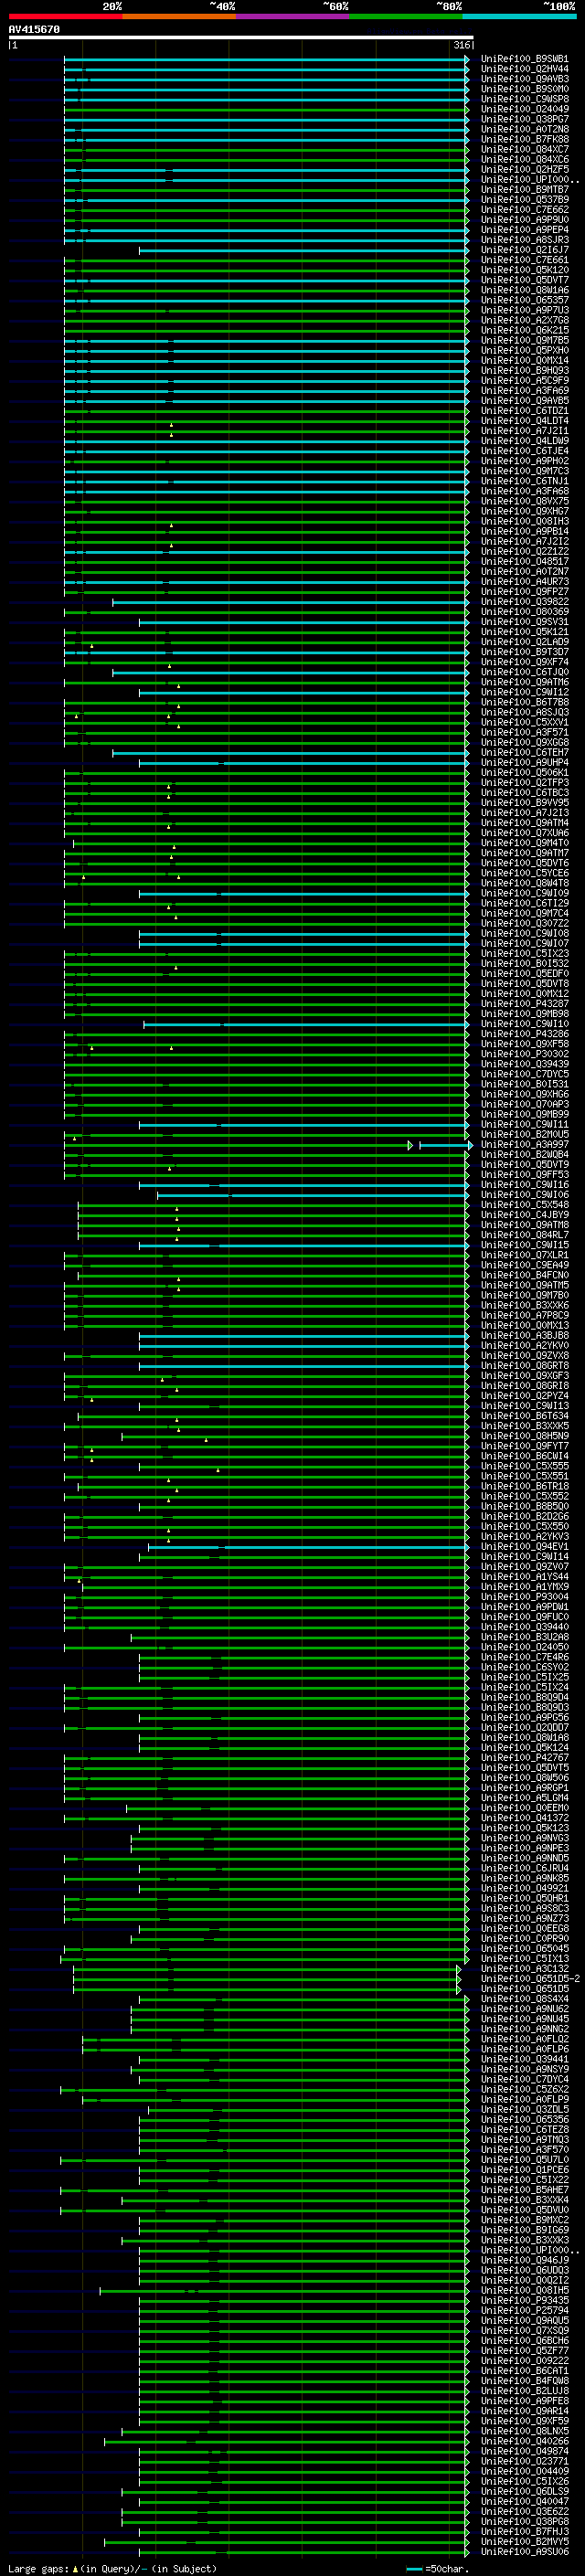Click the UniRef100_Q84RL7 label

tap(525, 1235)
